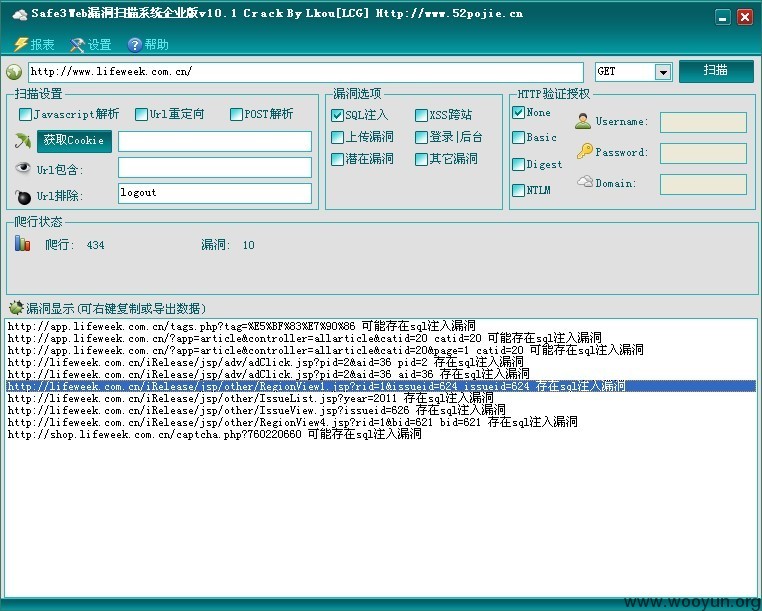Open the 报表 report menu
This screenshot has width=762, height=611.
[x=34, y=45]
